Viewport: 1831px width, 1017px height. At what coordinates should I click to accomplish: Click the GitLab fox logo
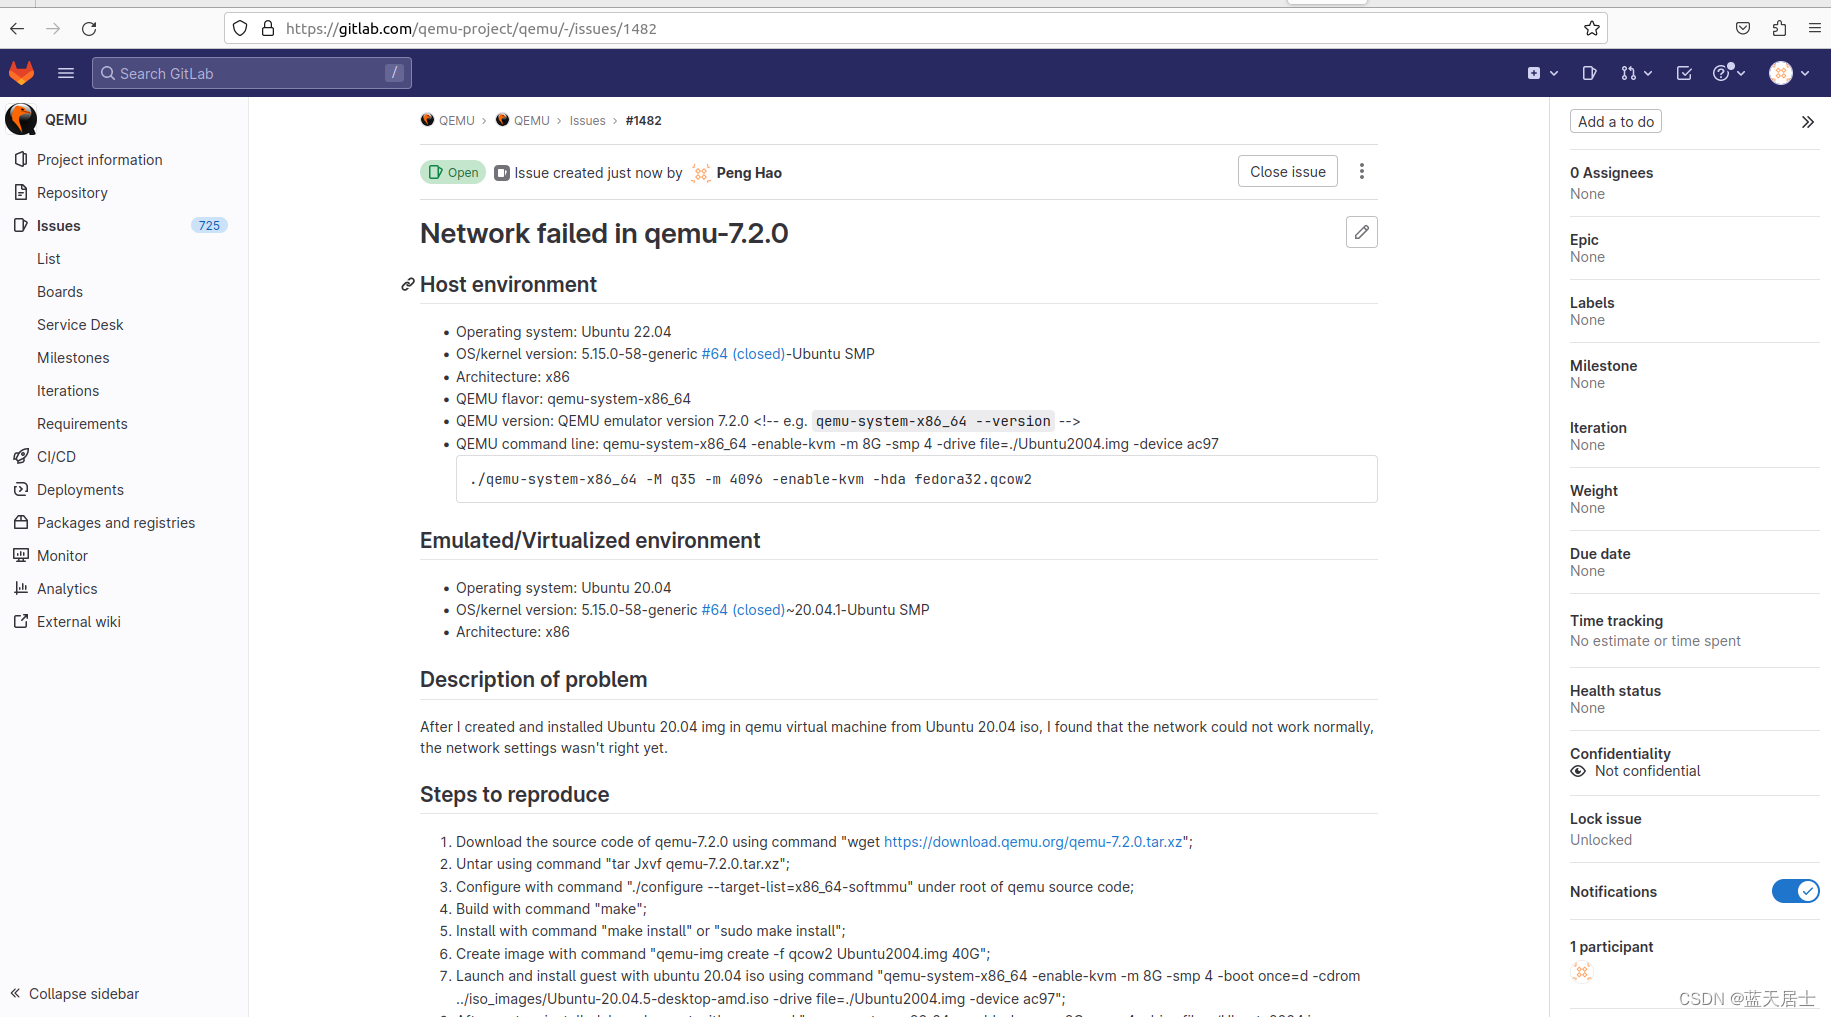tap(21, 73)
